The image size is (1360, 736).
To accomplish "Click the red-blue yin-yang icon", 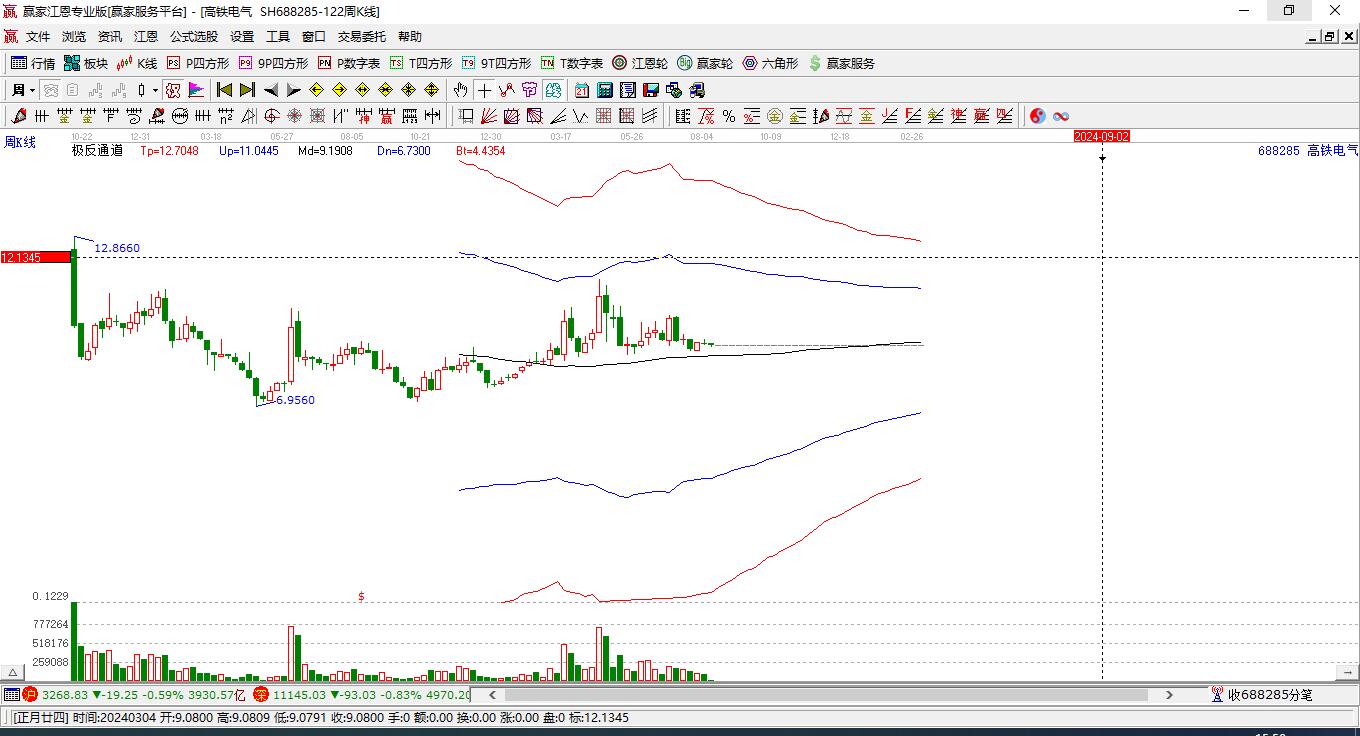I will (1037, 116).
